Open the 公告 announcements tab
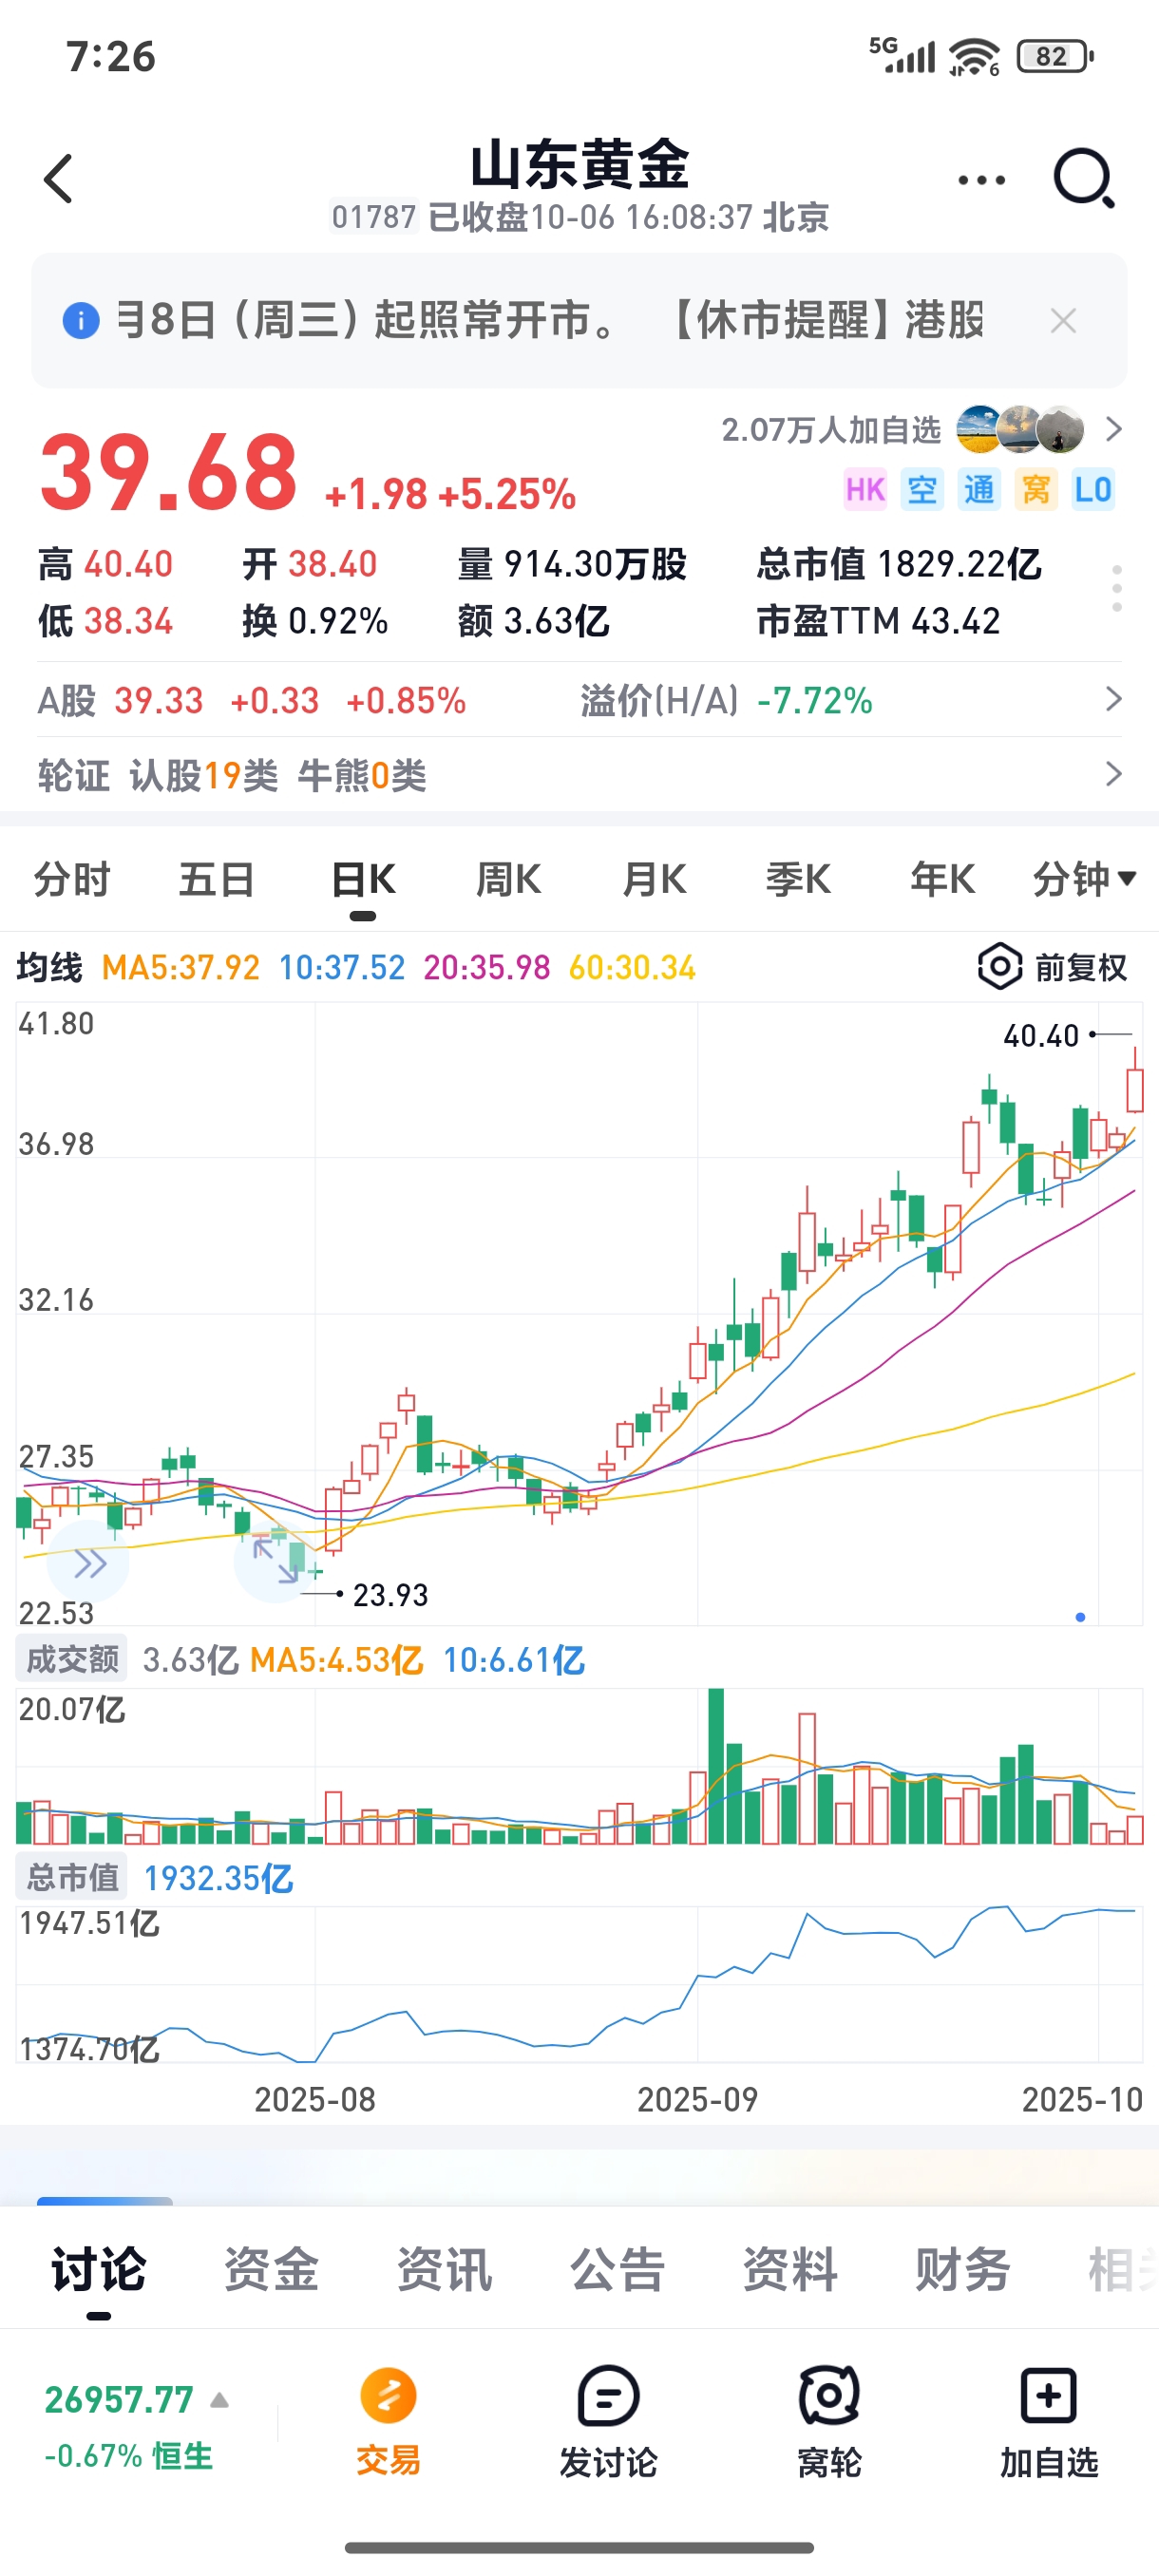The height and width of the screenshot is (2576, 1159). (617, 2269)
